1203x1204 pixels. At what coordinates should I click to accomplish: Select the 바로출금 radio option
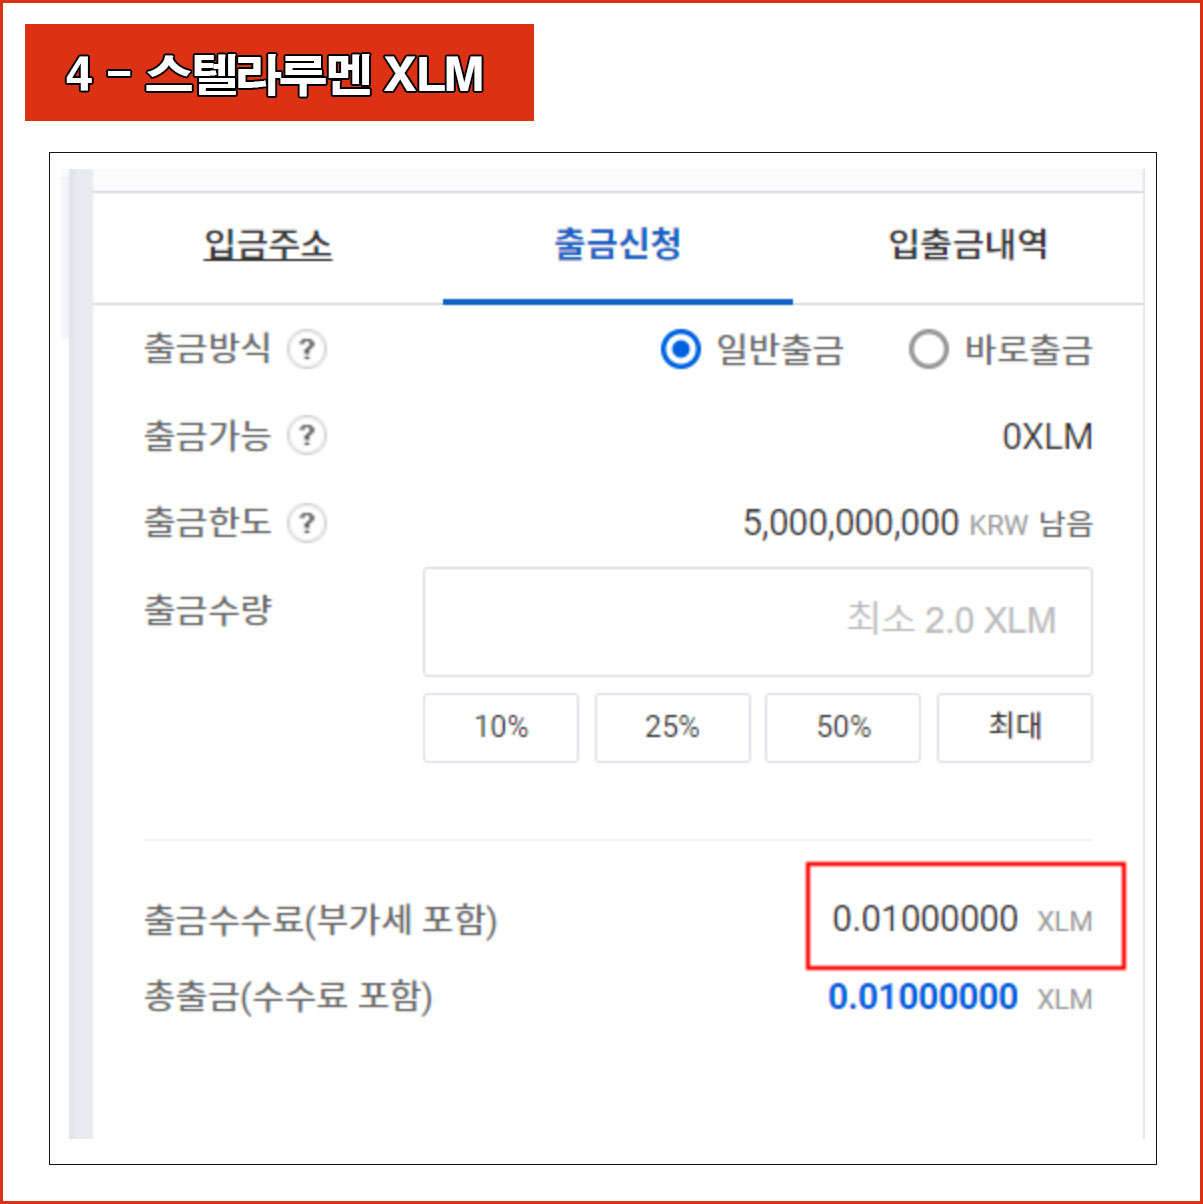(x=1000, y=350)
